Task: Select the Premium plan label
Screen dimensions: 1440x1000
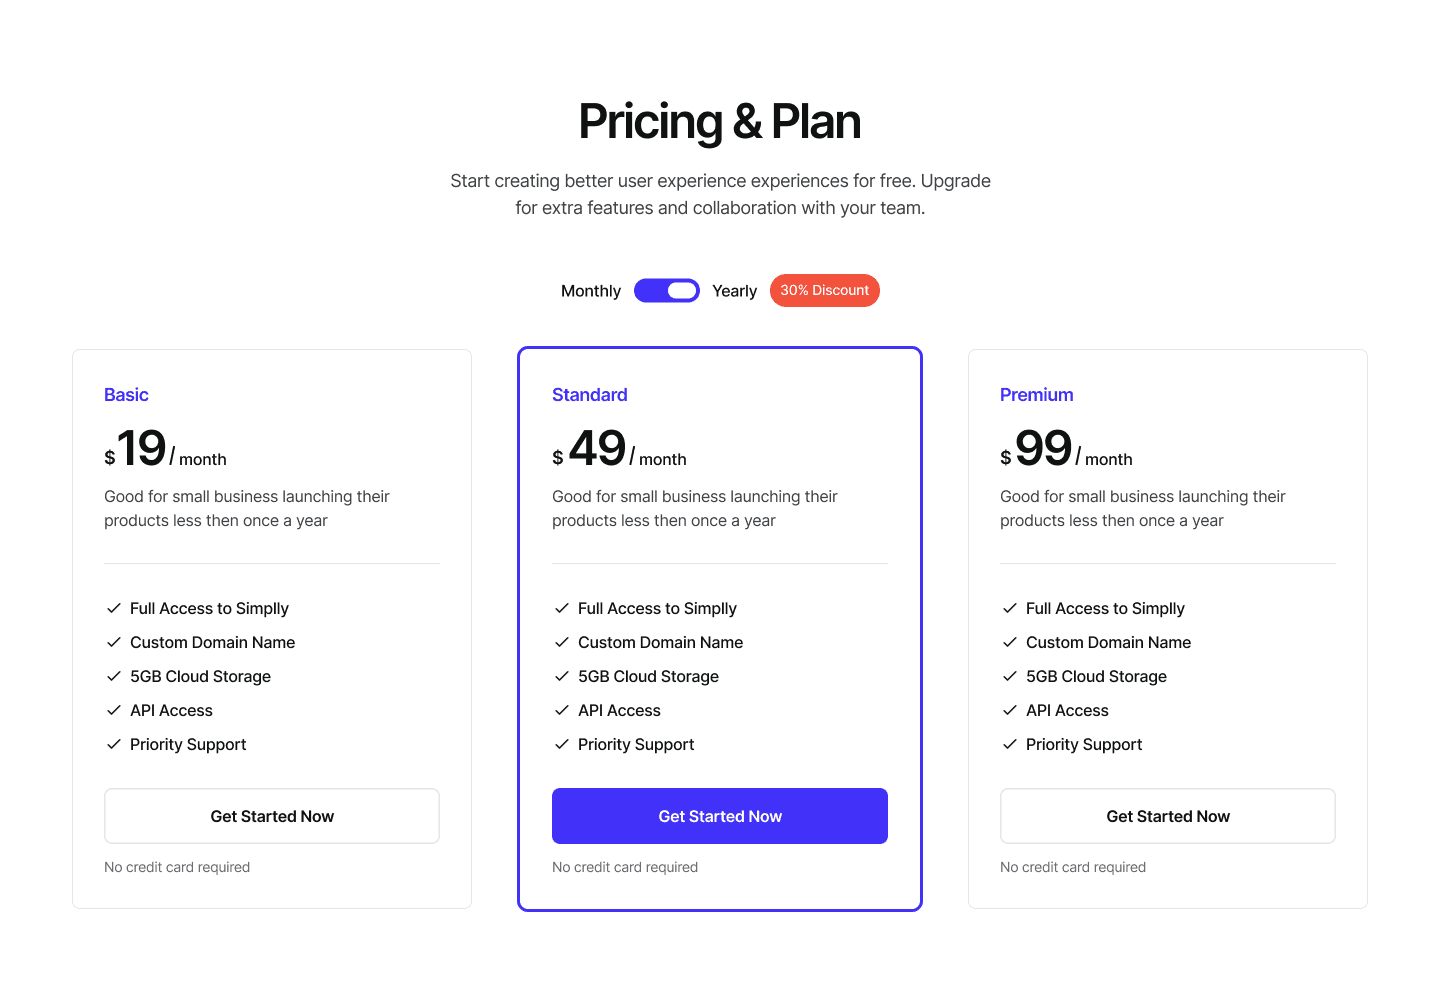Action: click(x=1036, y=394)
